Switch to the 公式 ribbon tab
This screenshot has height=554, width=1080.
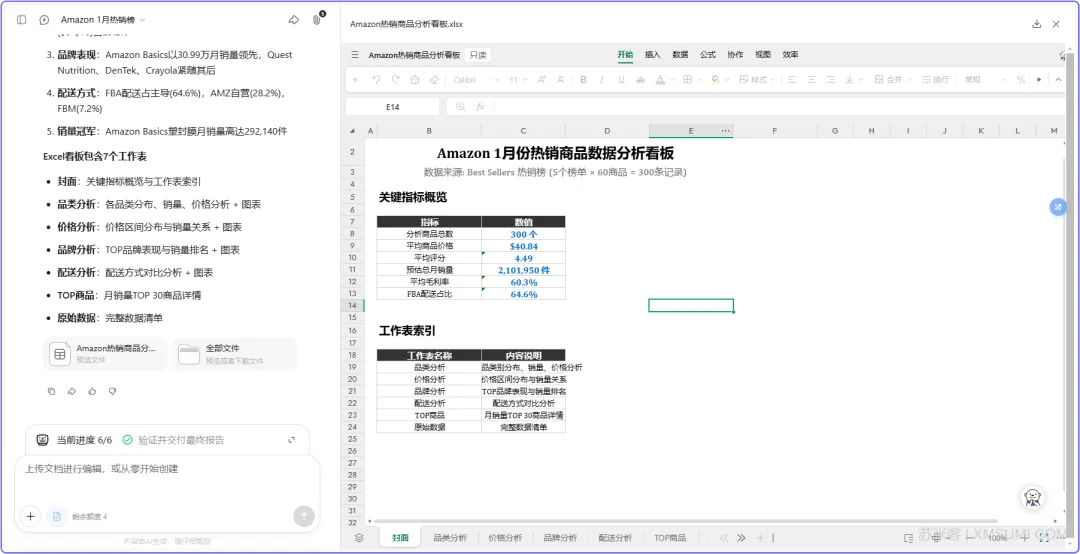pos(707,54)
